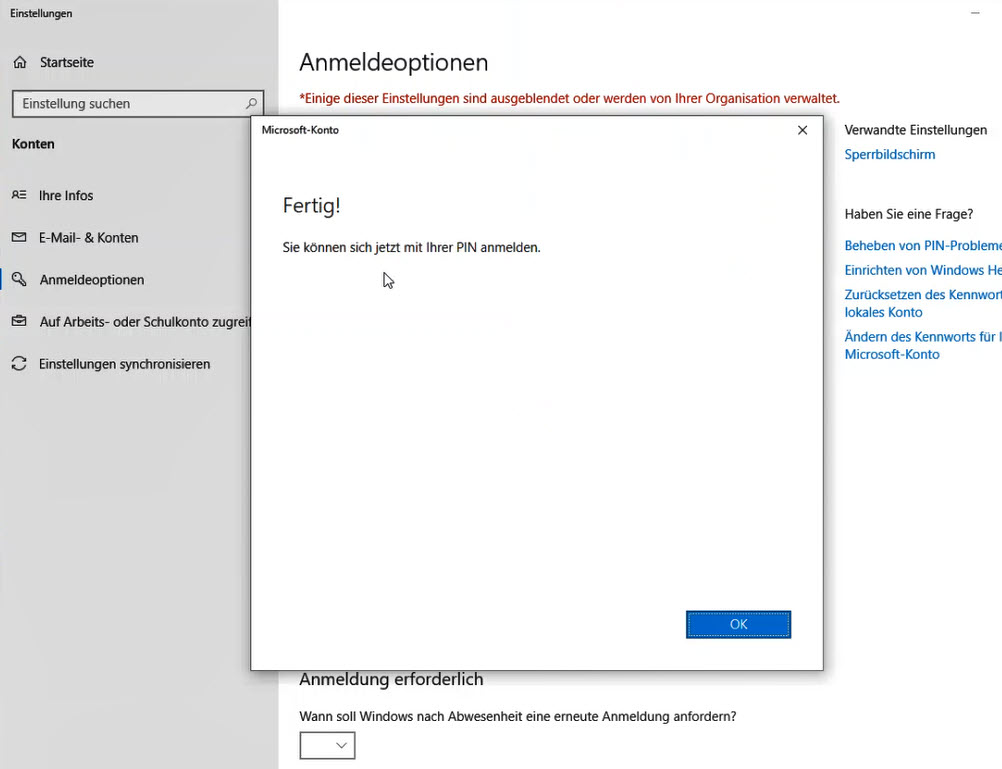Click the Konten section heading

coord(33,144)
